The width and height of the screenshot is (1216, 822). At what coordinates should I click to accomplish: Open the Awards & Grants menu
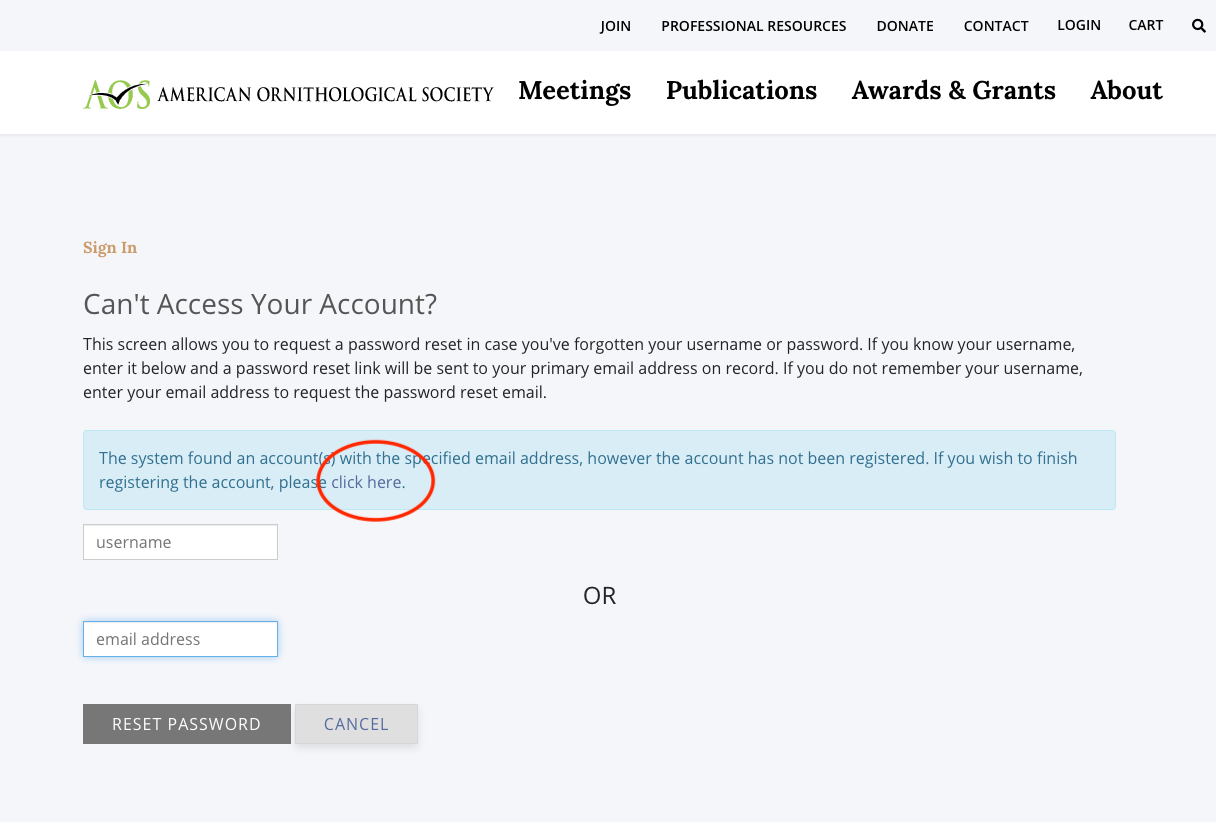point(953,91)
